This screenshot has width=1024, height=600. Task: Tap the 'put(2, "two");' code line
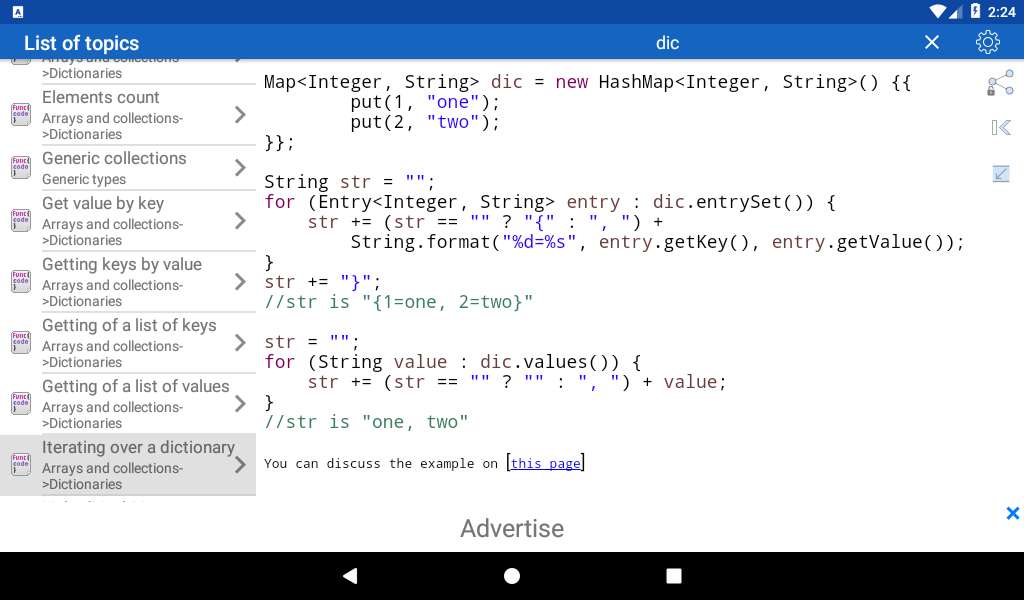click(x=425, y=122)
